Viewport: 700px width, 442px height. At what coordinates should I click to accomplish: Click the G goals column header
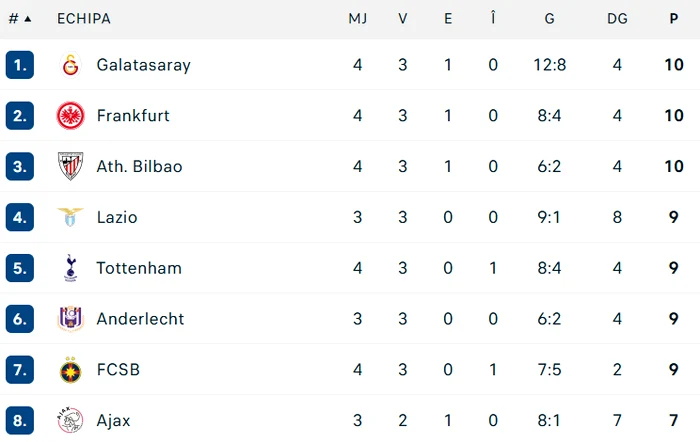(550, 19)
